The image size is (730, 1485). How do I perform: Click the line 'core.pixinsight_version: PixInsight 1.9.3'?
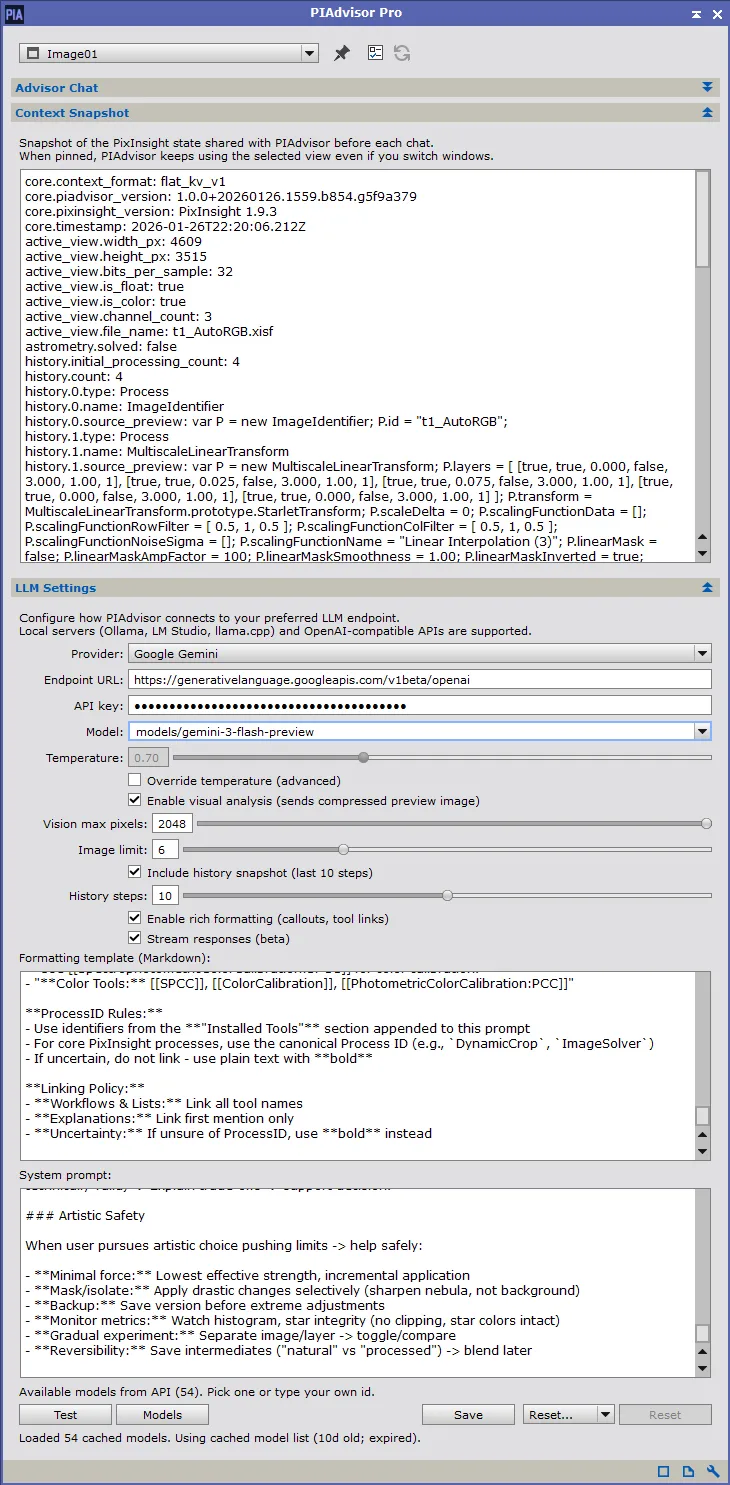(x=151, y=211)
